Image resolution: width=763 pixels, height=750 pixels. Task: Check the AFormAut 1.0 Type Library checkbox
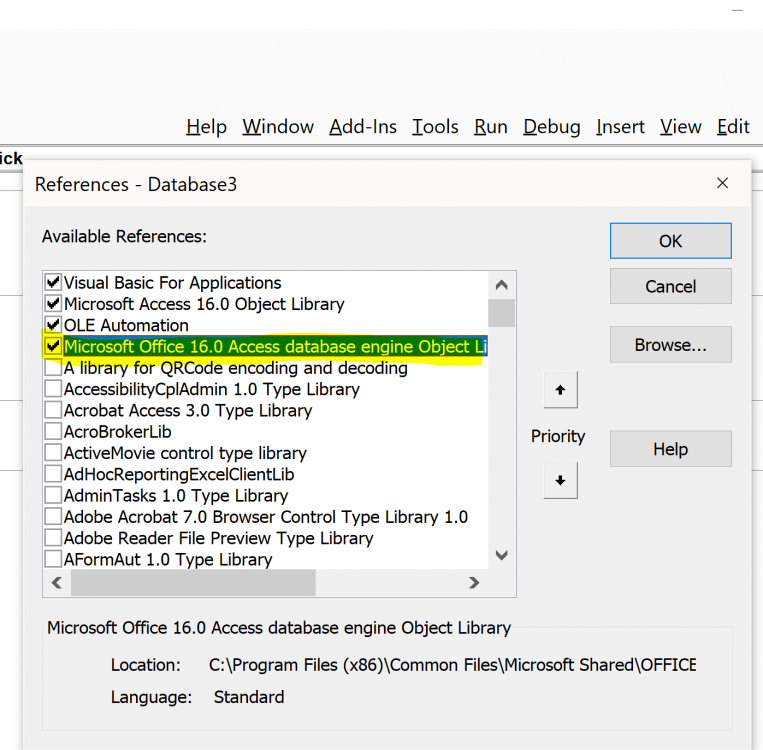coord(53,559)
